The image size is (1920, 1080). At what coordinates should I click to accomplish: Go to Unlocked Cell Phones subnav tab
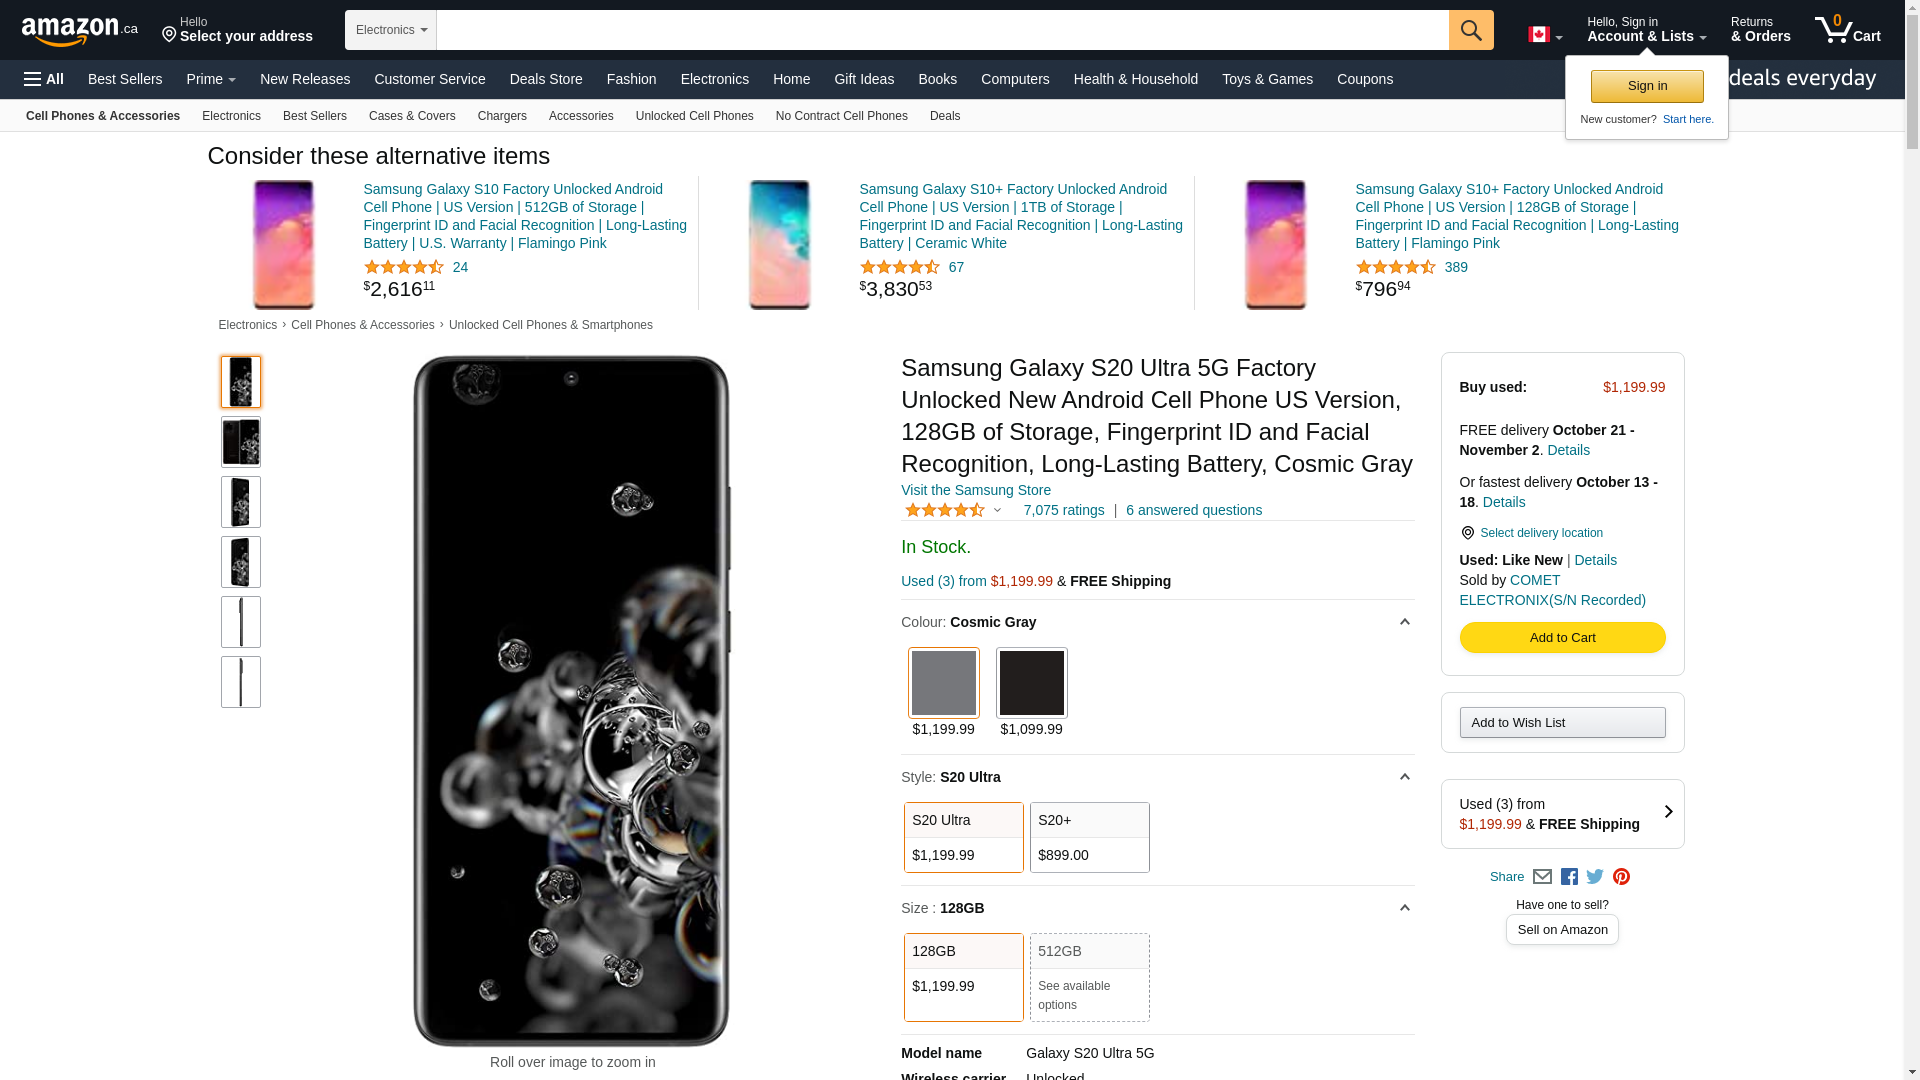(x=694, y=116)
